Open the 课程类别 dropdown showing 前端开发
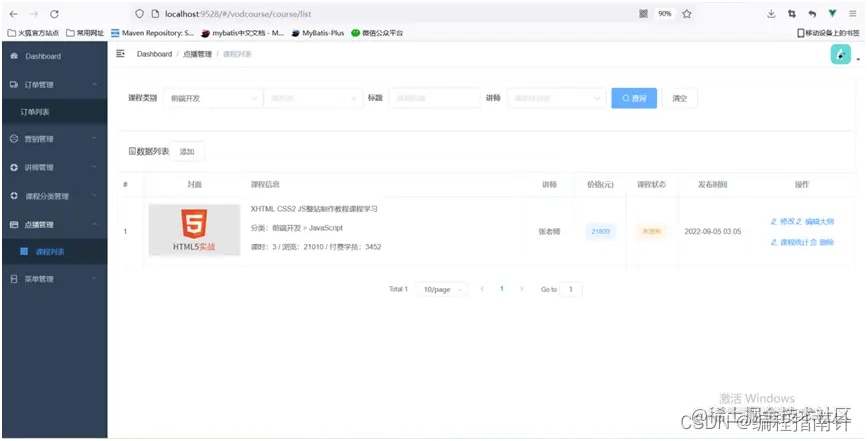The height and width of the screenshot is (441, 867). pos(212,98)
